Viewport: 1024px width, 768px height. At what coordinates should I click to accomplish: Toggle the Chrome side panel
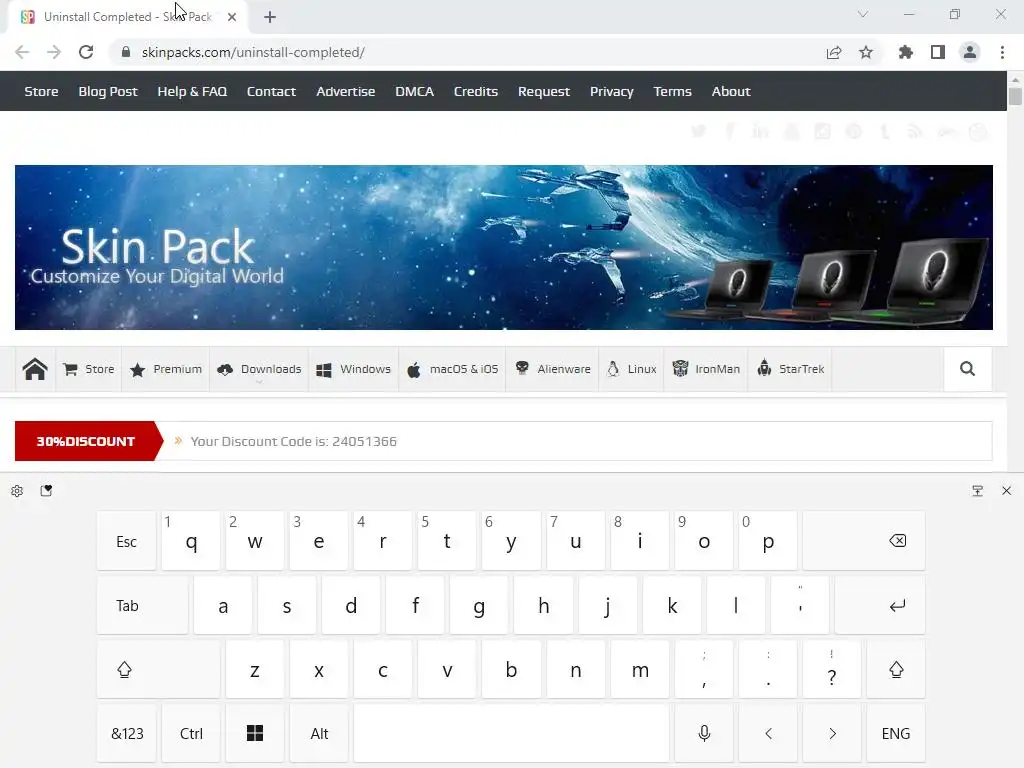(x=938, y=52)
